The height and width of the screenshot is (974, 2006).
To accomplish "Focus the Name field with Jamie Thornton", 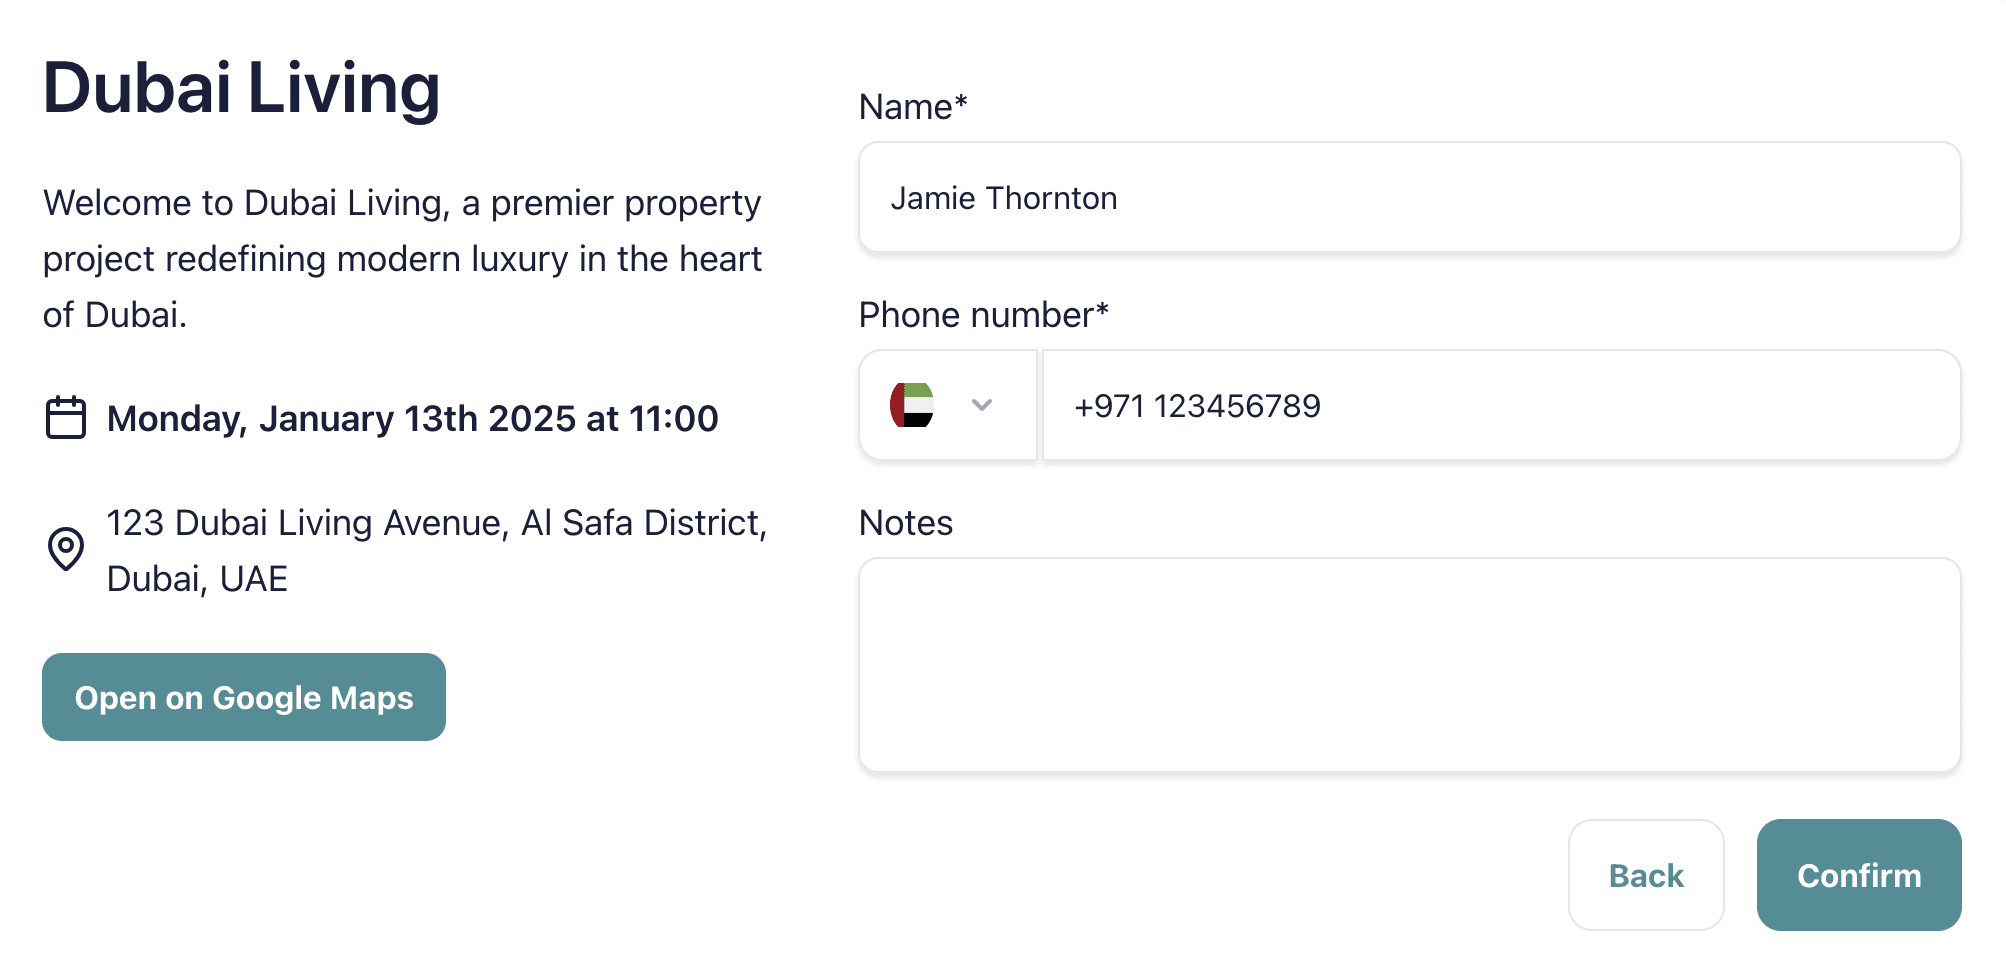I will [1408, 198].
